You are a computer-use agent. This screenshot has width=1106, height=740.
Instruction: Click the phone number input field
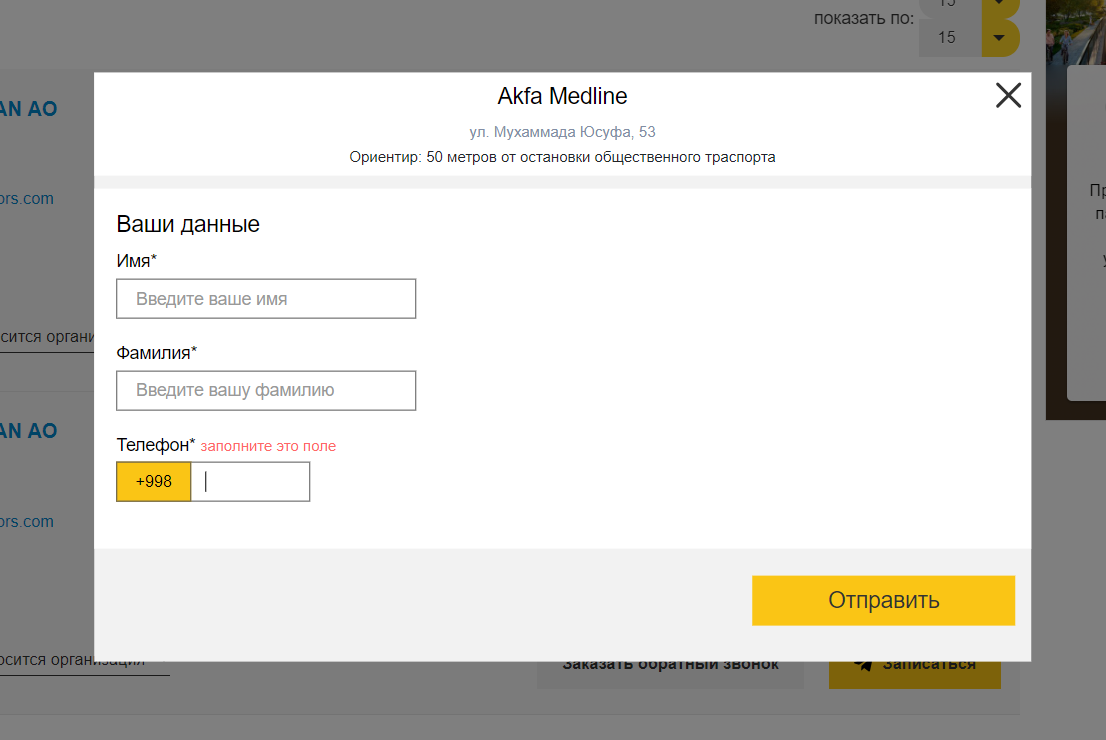(250, 482)
